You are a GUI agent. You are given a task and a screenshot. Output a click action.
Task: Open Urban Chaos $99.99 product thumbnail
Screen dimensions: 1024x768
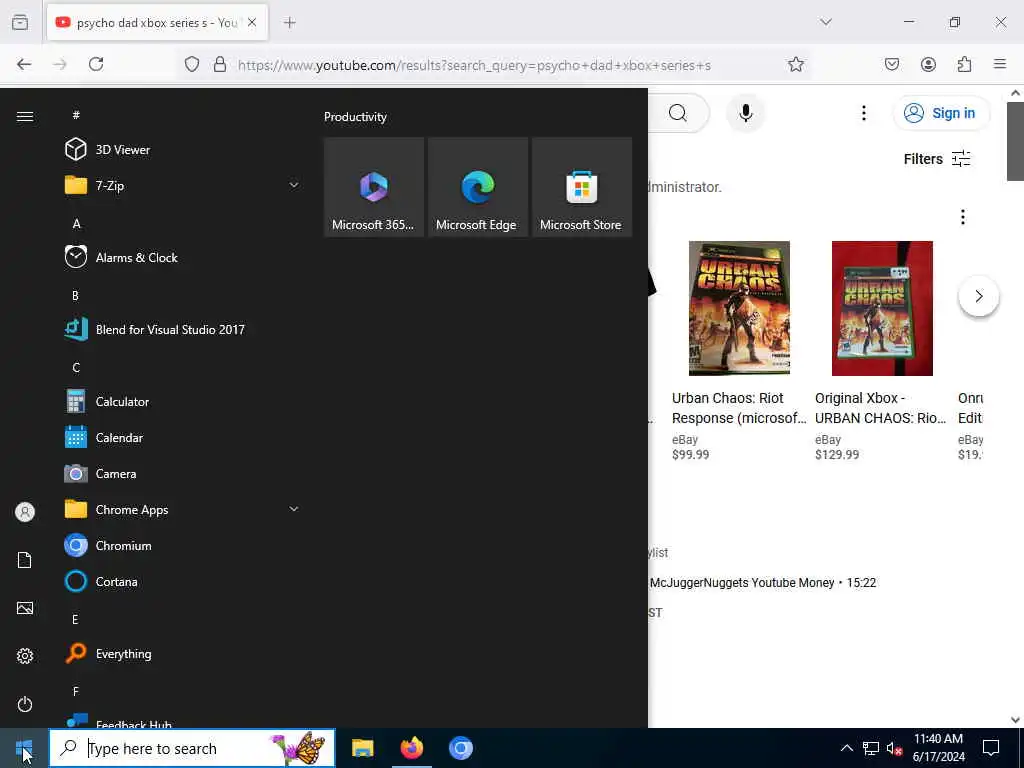pos(739,308)
